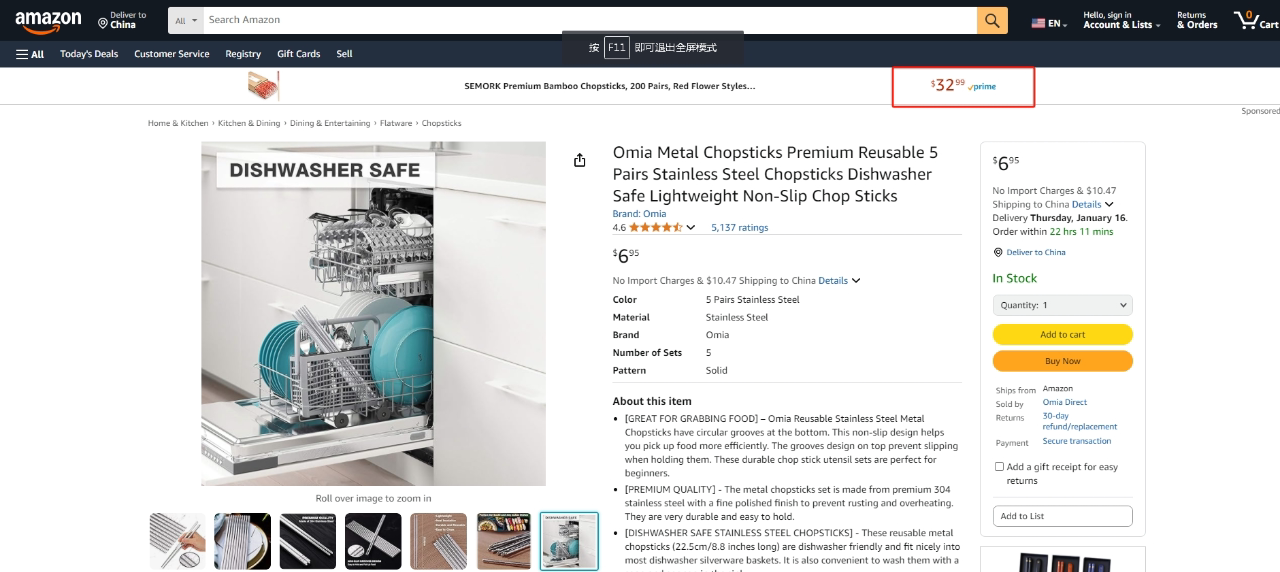Expand the All search category dropdown
1280x572 pixels.
tap(185, 20)
